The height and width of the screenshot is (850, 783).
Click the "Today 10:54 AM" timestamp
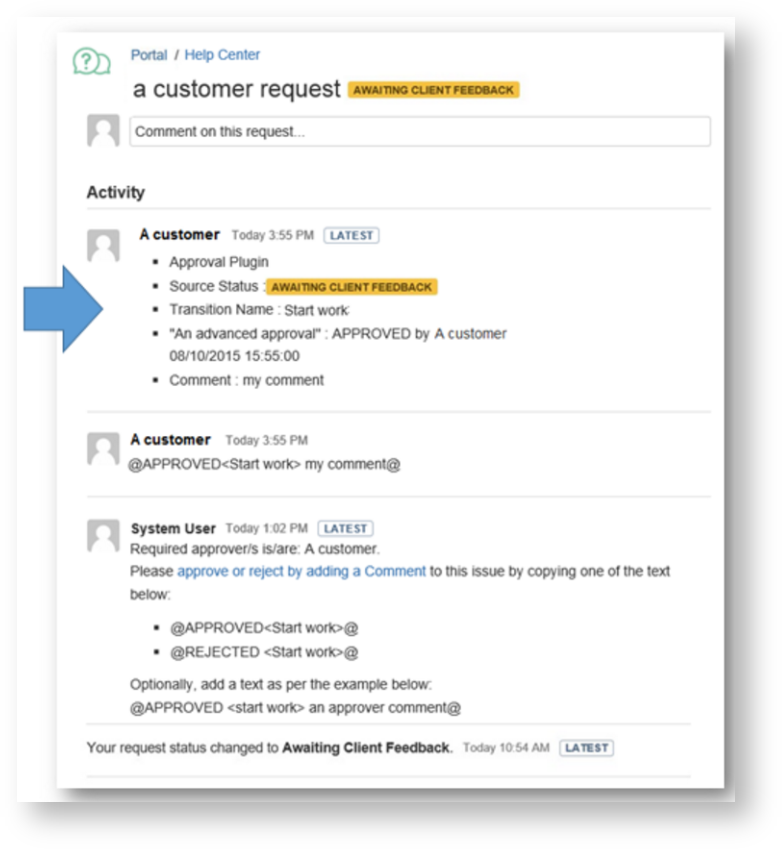click(505, 748)
